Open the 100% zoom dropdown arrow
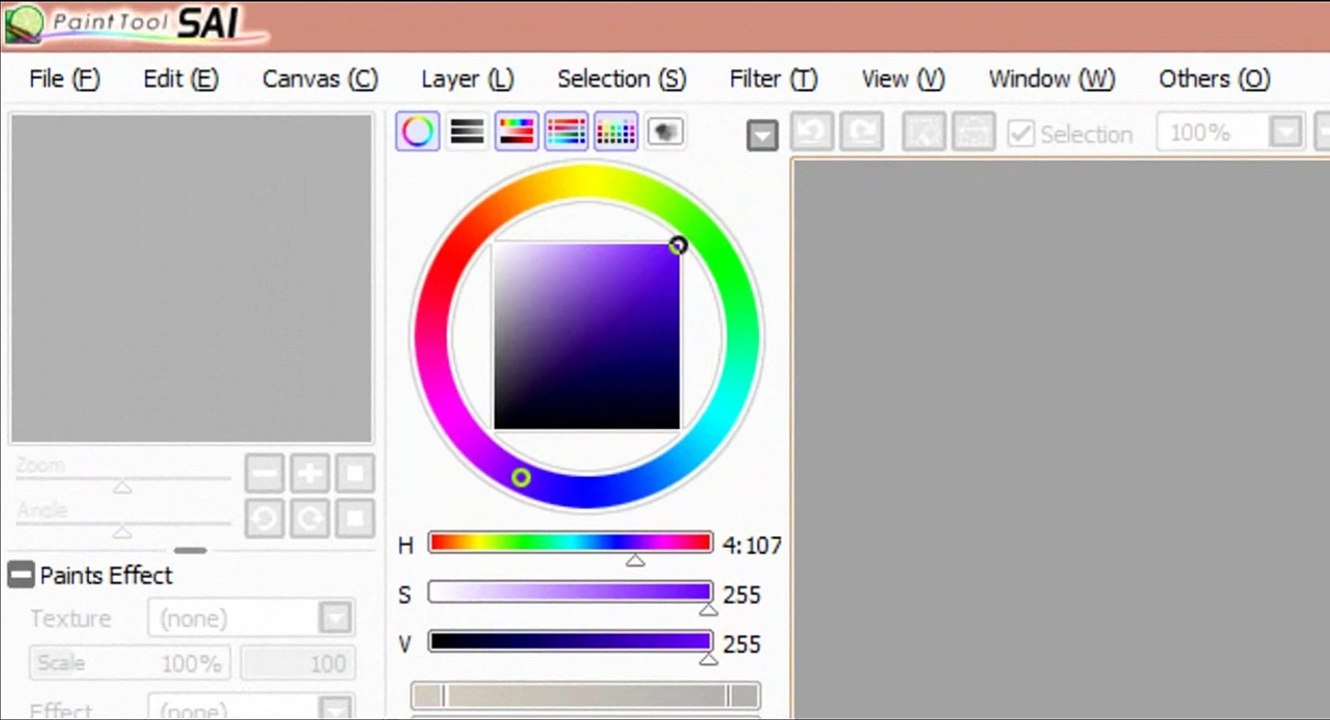The width and height of the screenshot is (1330, 720). coord(1286,132)
